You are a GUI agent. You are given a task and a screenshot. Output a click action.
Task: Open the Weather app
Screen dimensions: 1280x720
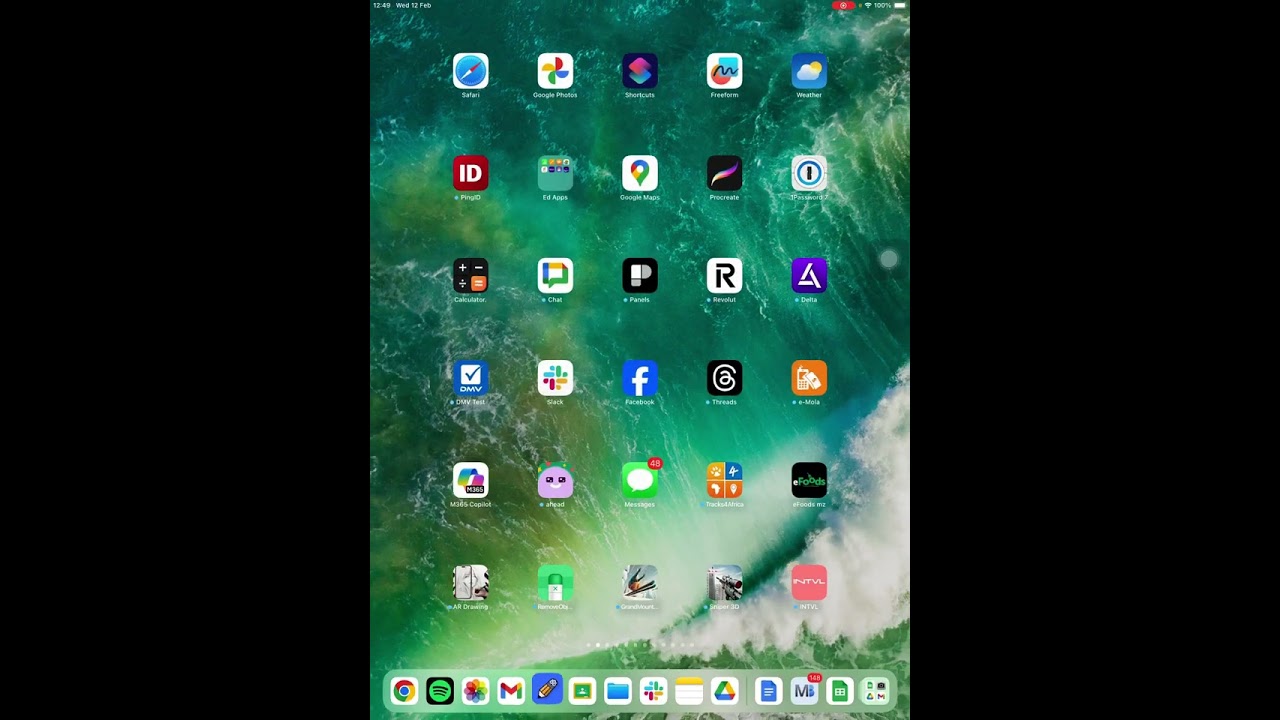point(809,71)
